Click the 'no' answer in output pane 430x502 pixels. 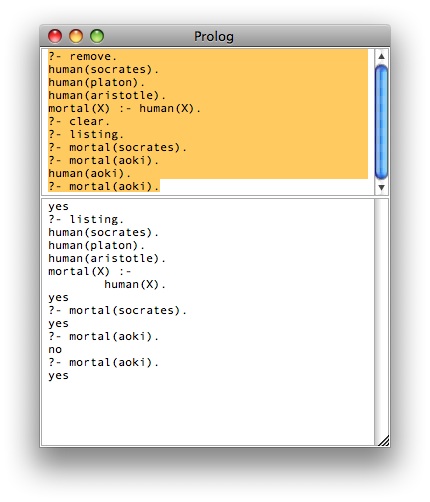point(55,350)
